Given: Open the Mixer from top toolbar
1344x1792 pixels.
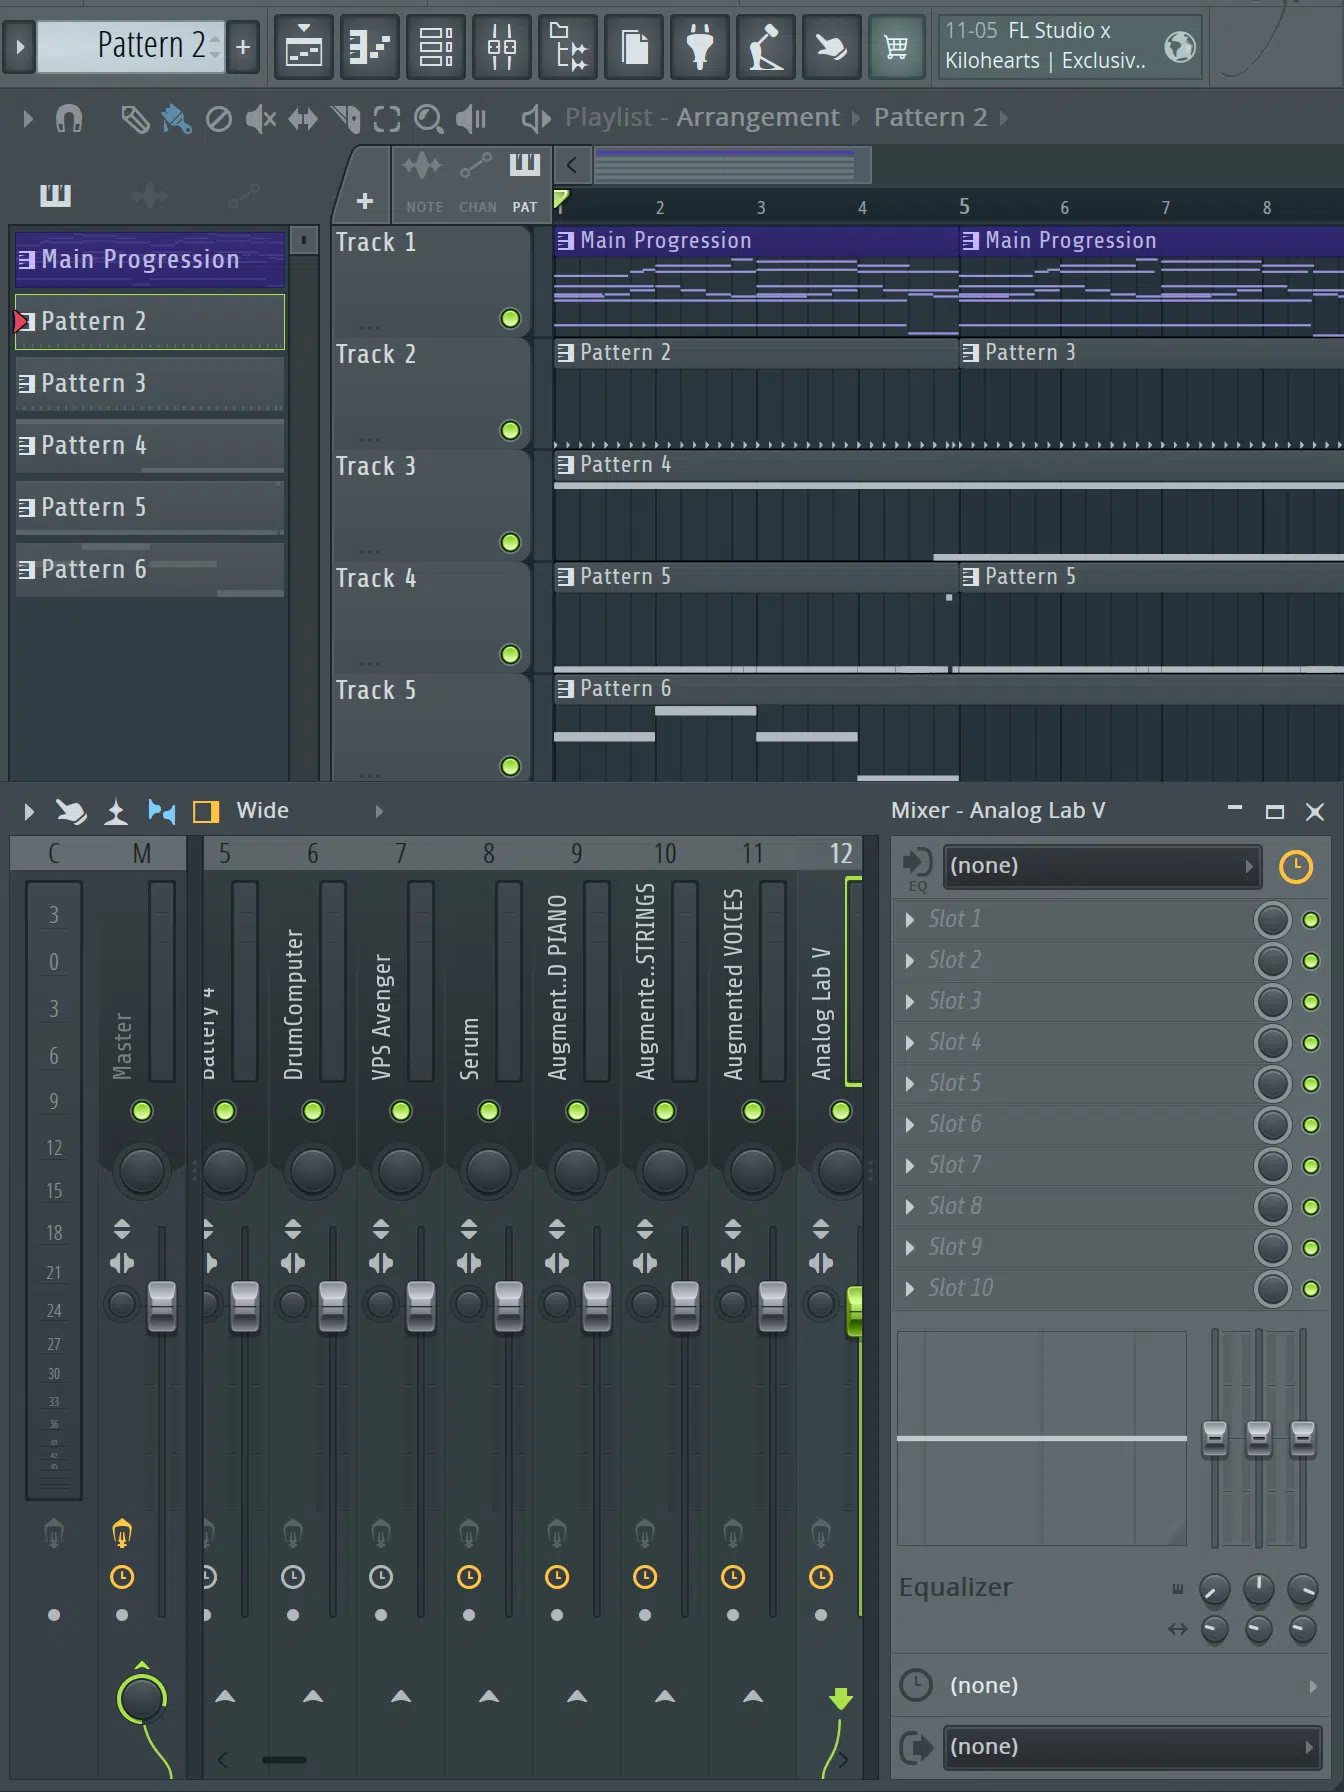Looking at the screenshot, I should pyautogui.click(x=501, y=47).
